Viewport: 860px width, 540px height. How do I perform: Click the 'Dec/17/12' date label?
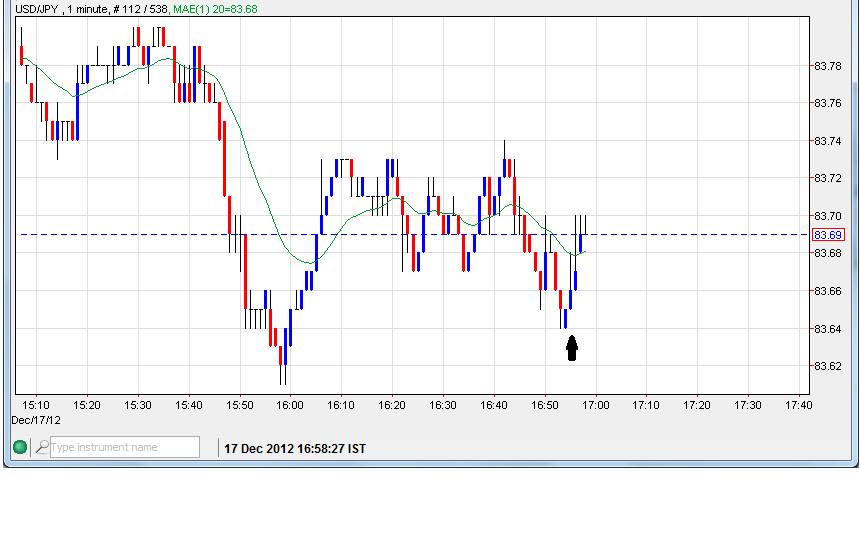(36, 420)
